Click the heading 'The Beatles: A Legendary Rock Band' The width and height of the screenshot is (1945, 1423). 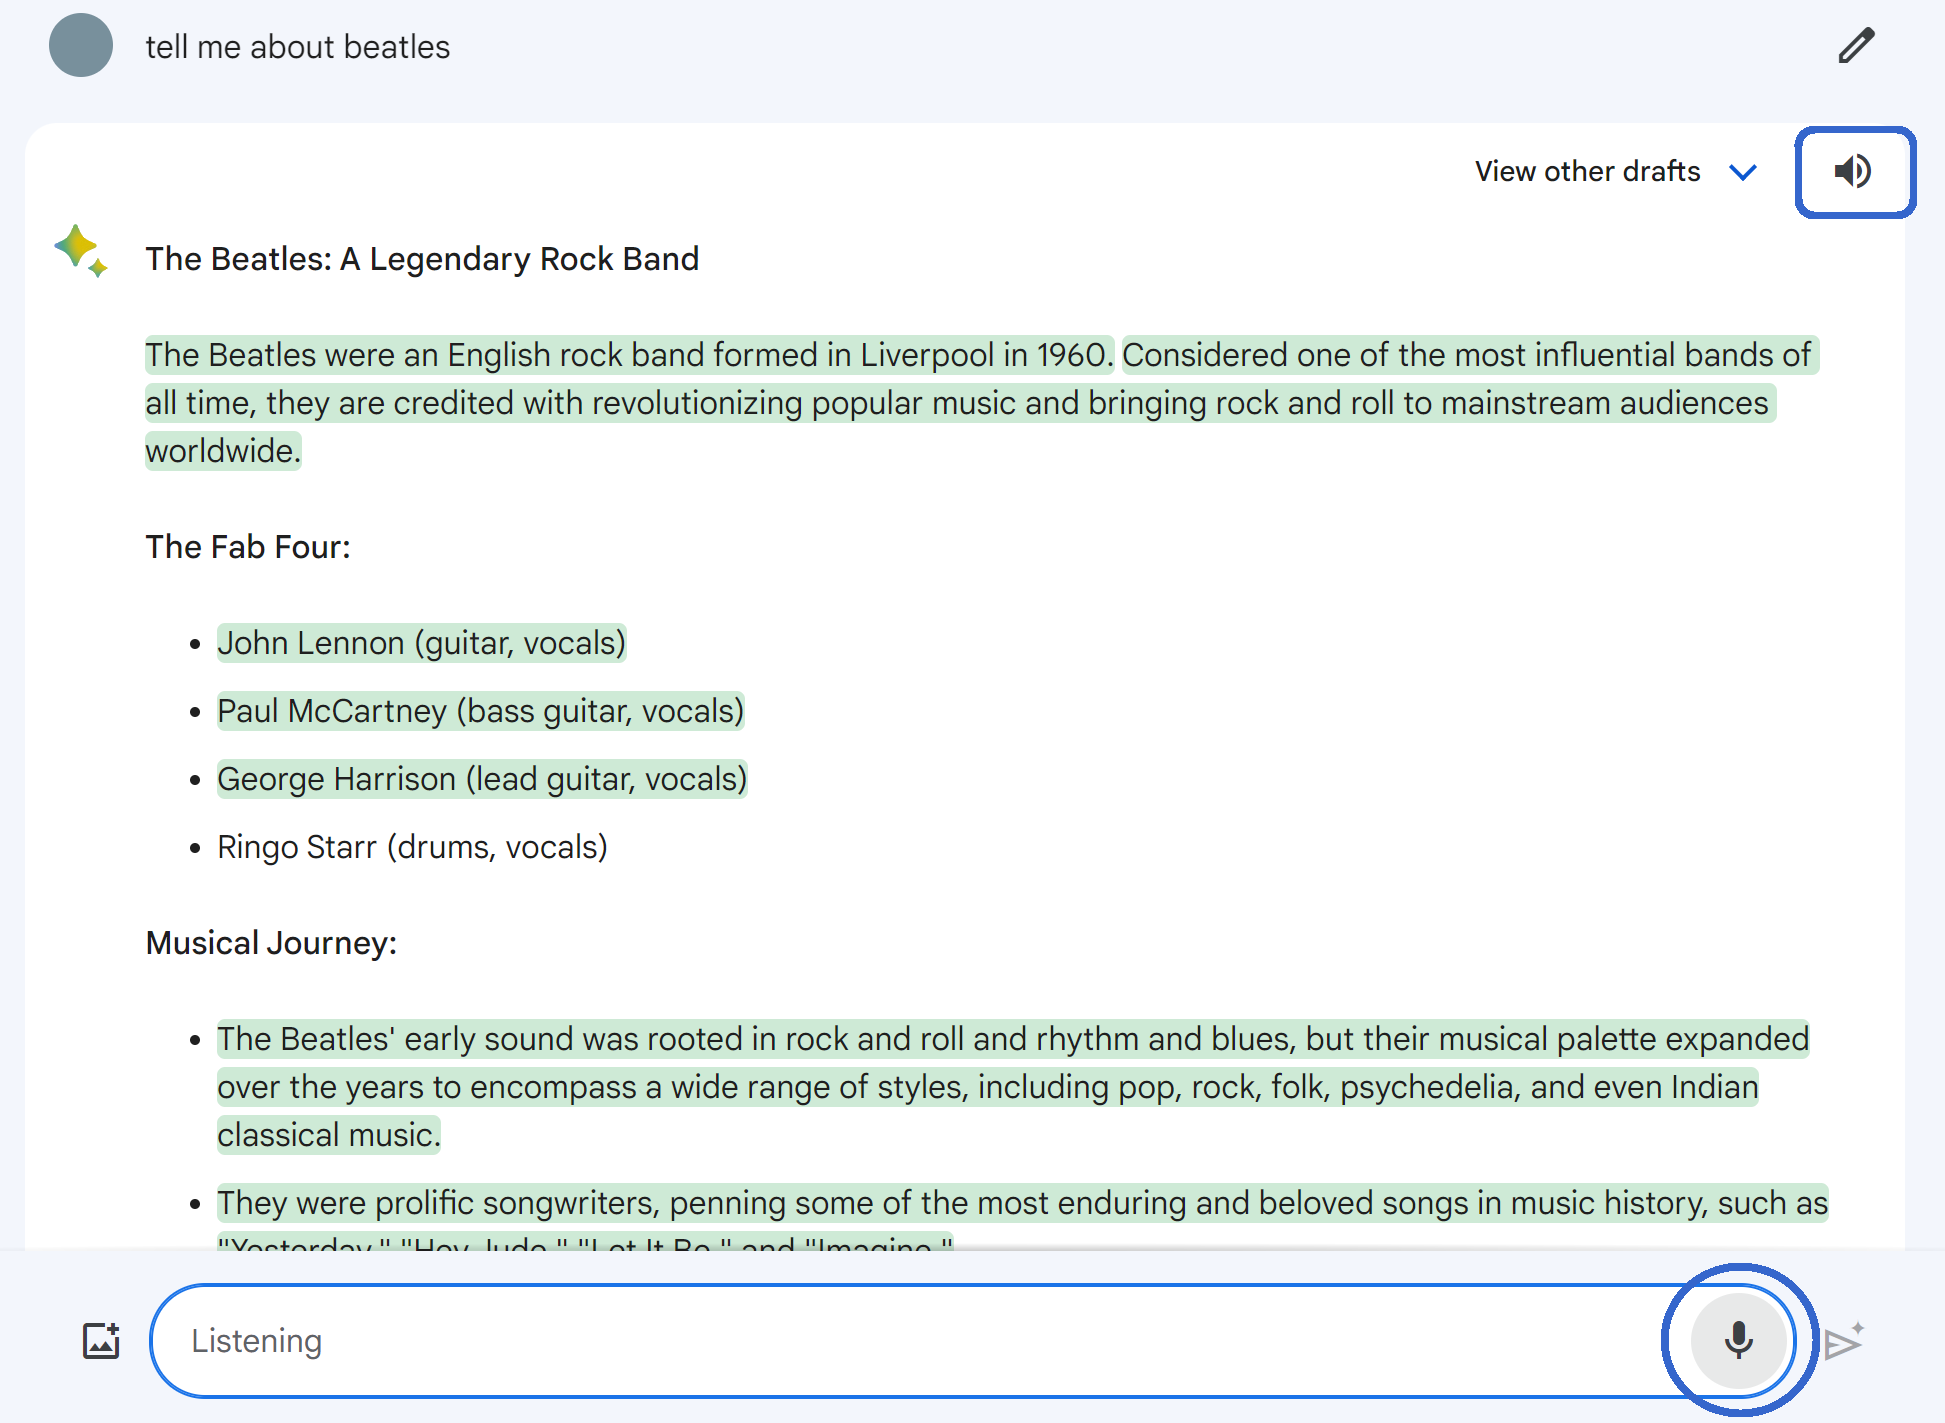[421, 259]
